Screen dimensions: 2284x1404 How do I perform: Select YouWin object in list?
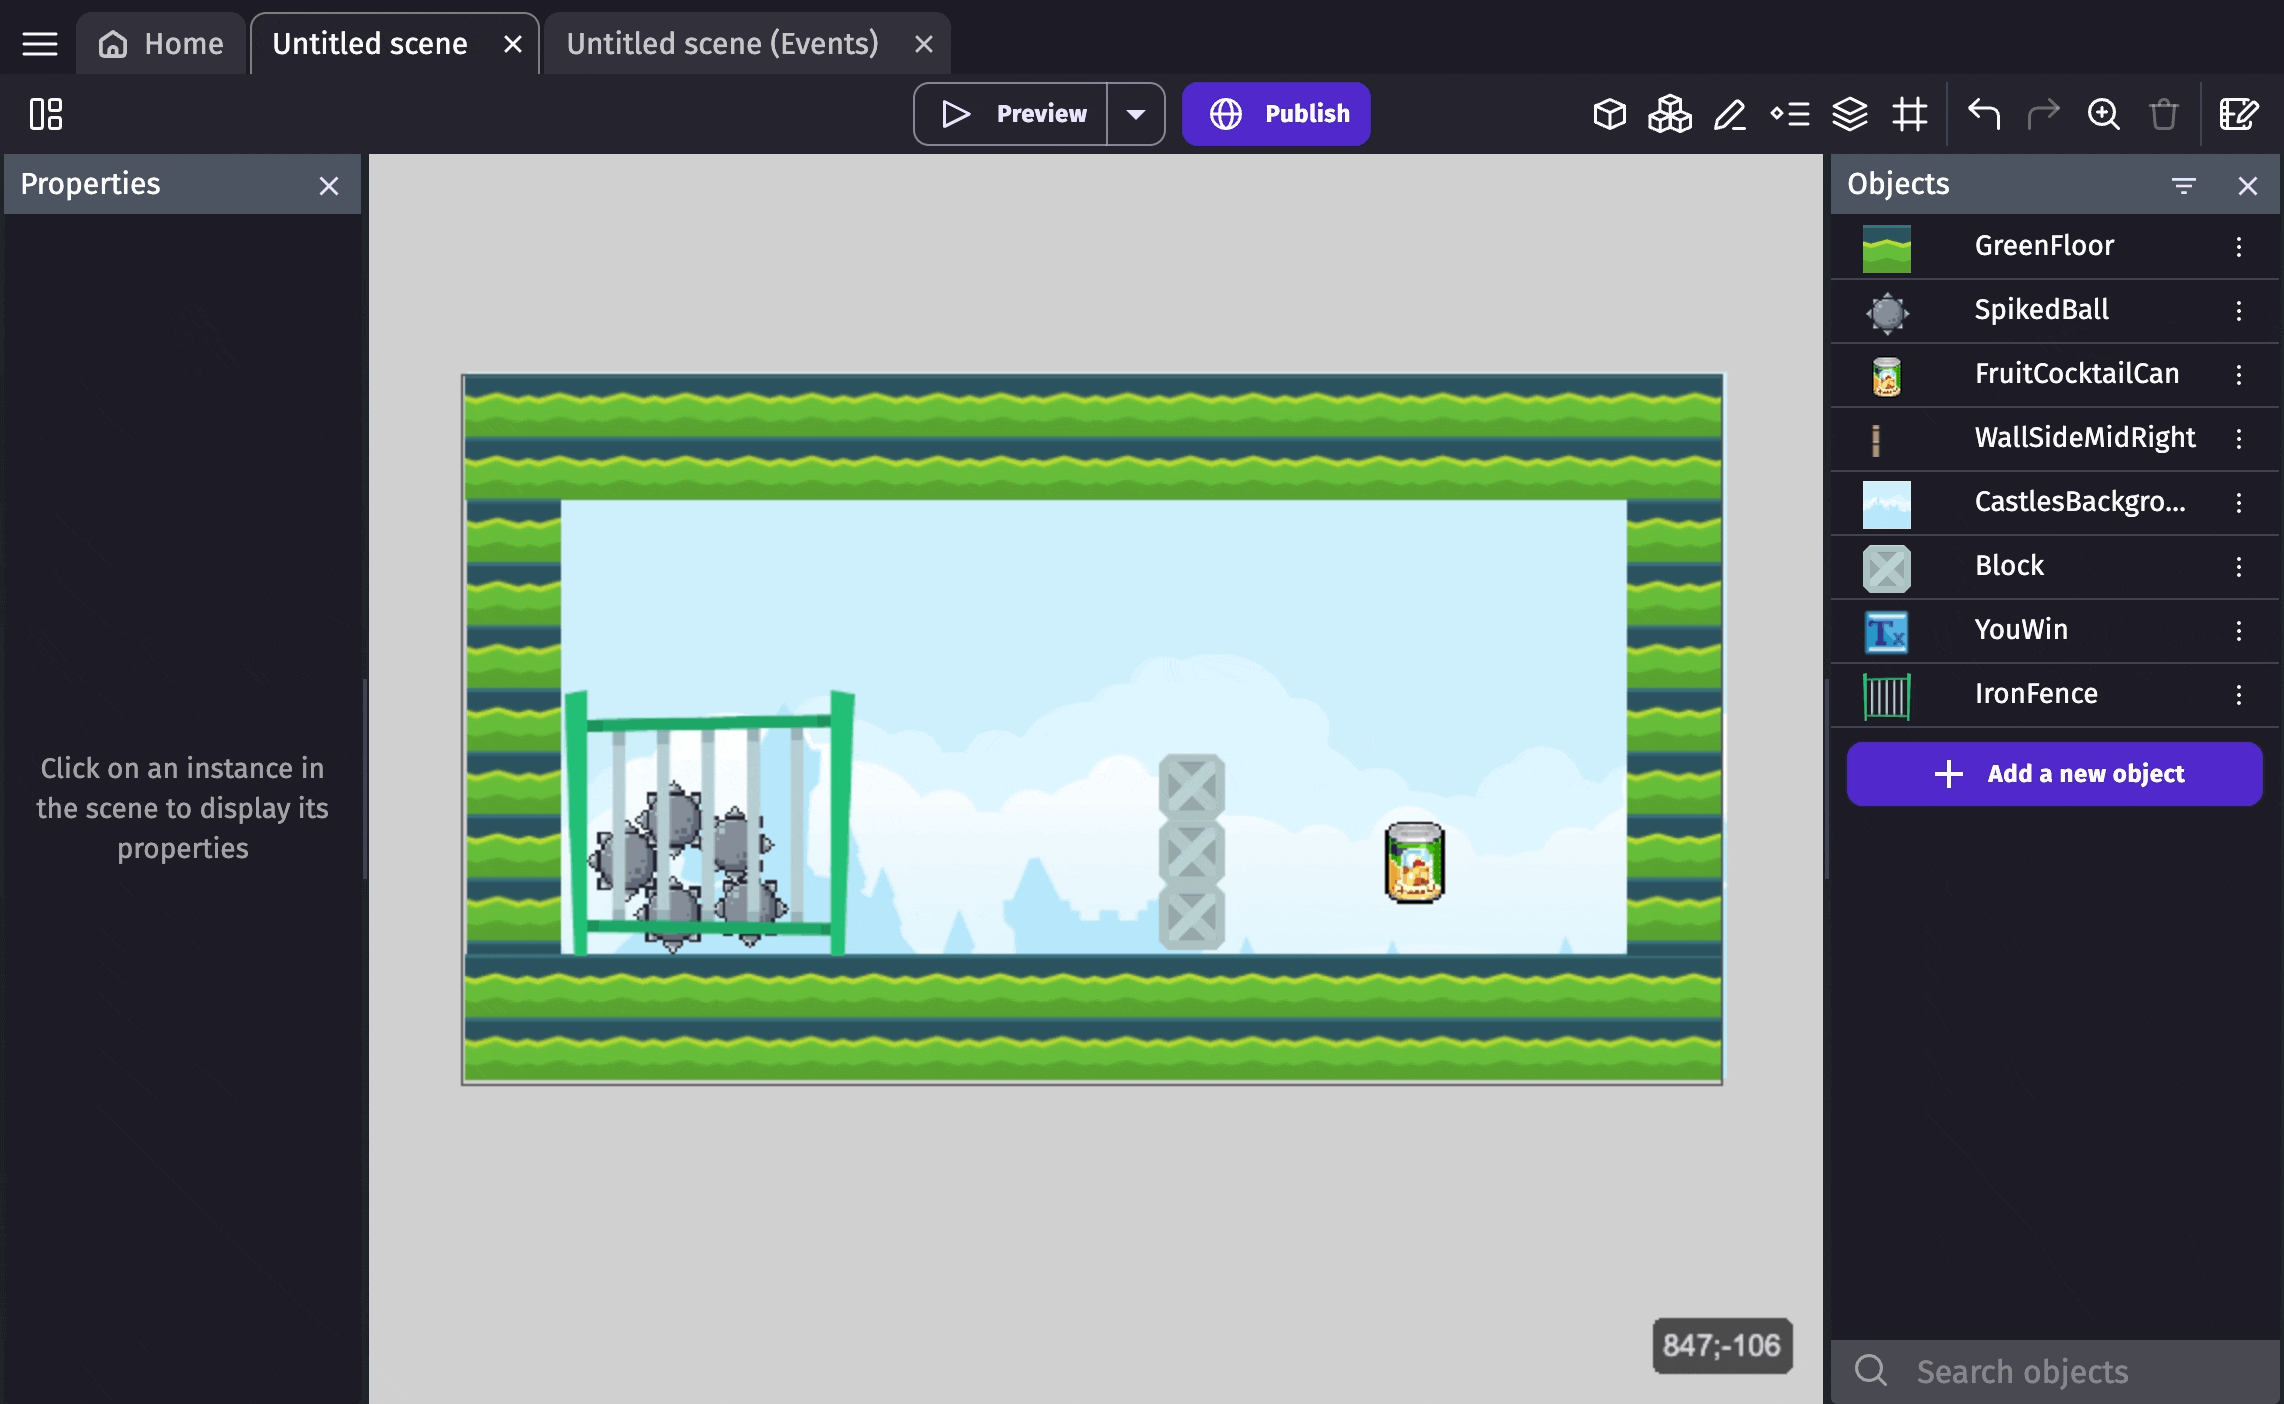point(2021,629)
